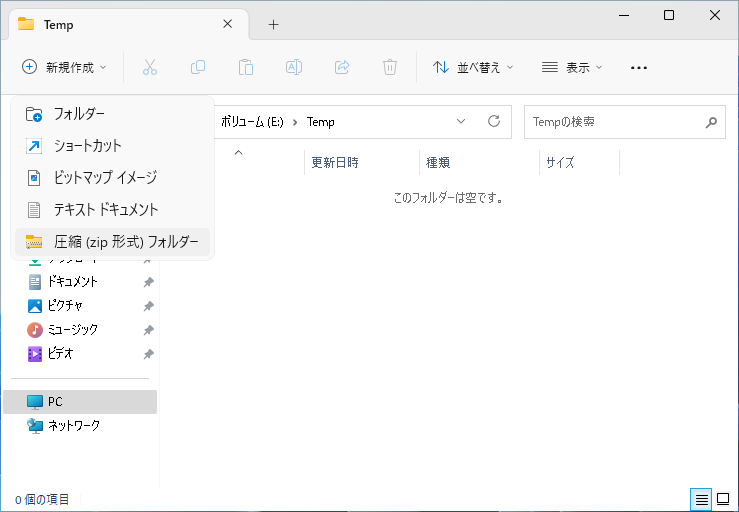This screenshot has height=512, width=739.
Task: Switch to large icons view layout
Action: (722, 499)
